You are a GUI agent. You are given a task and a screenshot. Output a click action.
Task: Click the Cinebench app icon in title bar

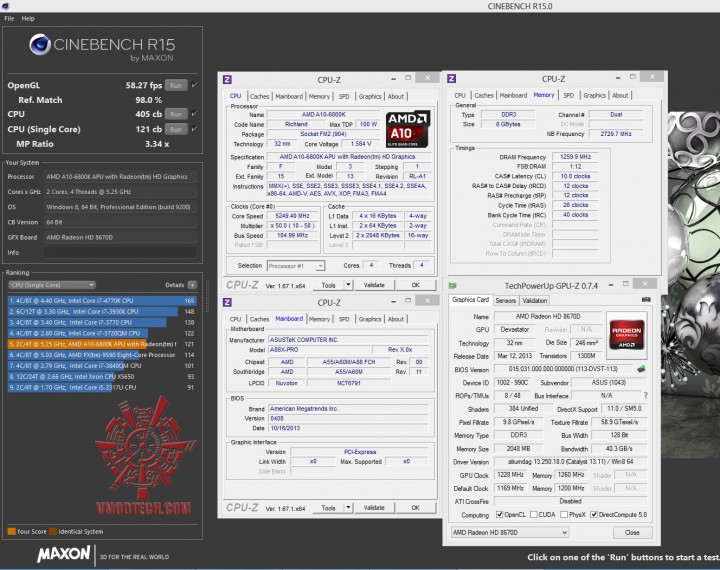[x=6, y=6]
